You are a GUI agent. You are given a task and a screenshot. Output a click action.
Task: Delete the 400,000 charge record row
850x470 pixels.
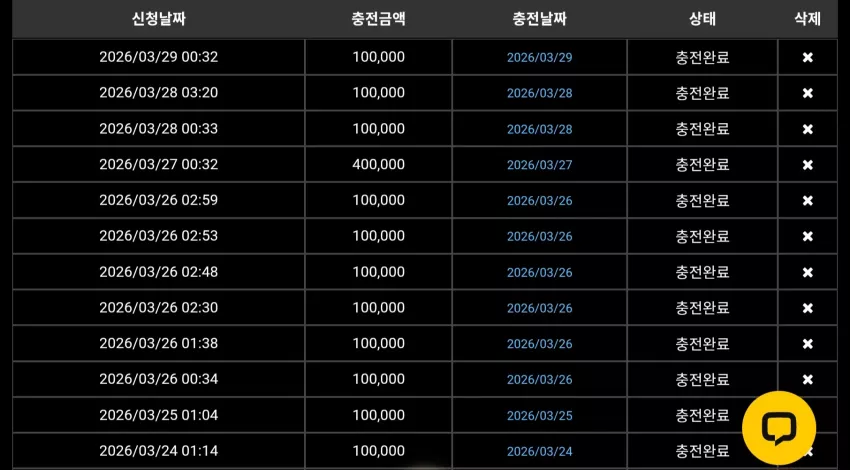(808, 165)
